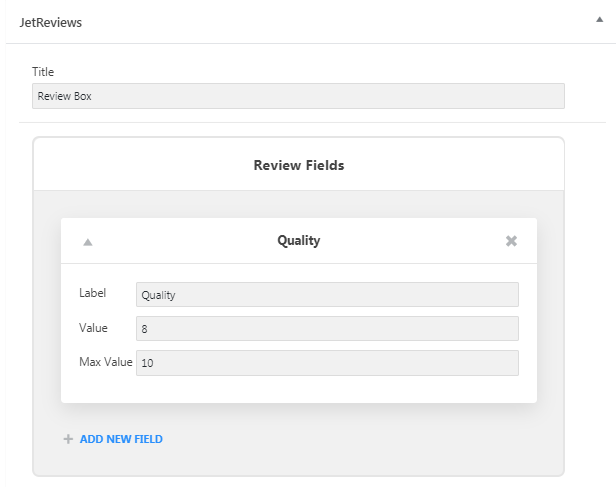This screenshot has width=616, height=487.
Task: Click the plus icon beside Add New Field
Action: pyautogui.click(x=68, y=439)
